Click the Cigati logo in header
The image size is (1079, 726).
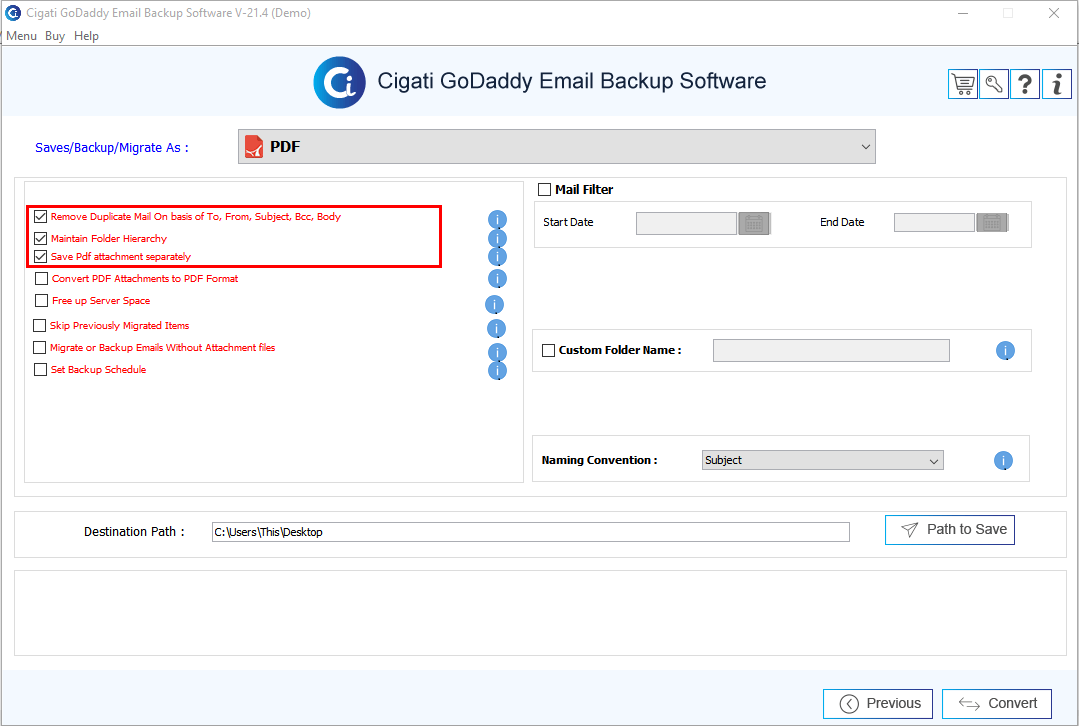(339, 83)
